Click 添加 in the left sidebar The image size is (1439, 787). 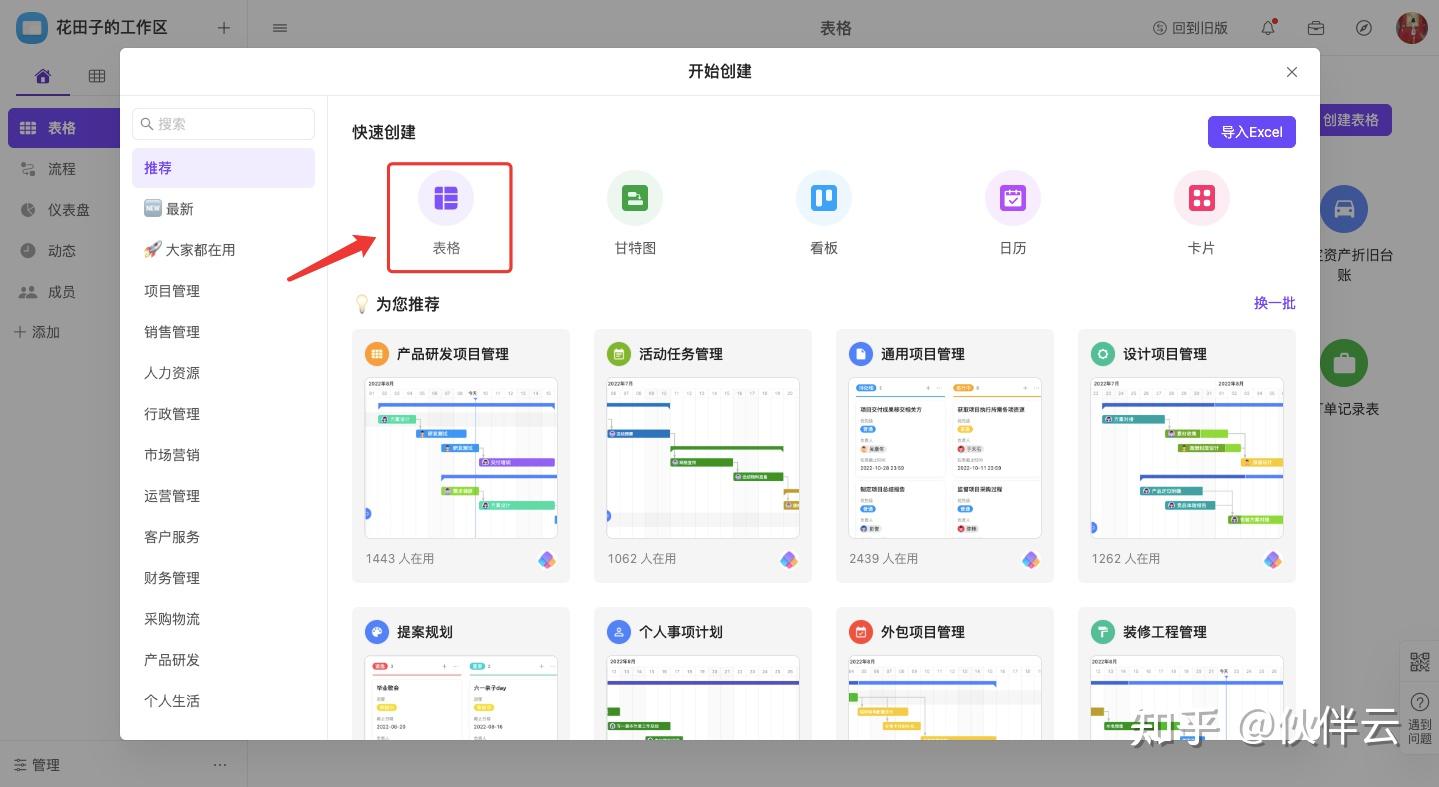click(37, 332)
